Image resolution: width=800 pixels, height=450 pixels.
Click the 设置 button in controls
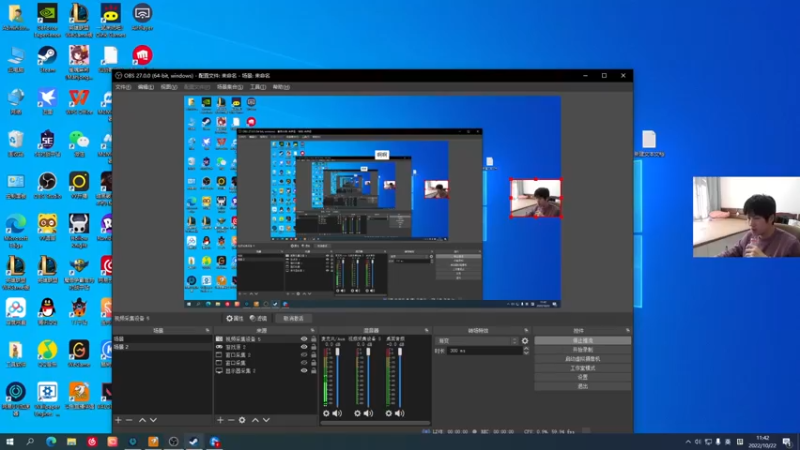(582, 377)
